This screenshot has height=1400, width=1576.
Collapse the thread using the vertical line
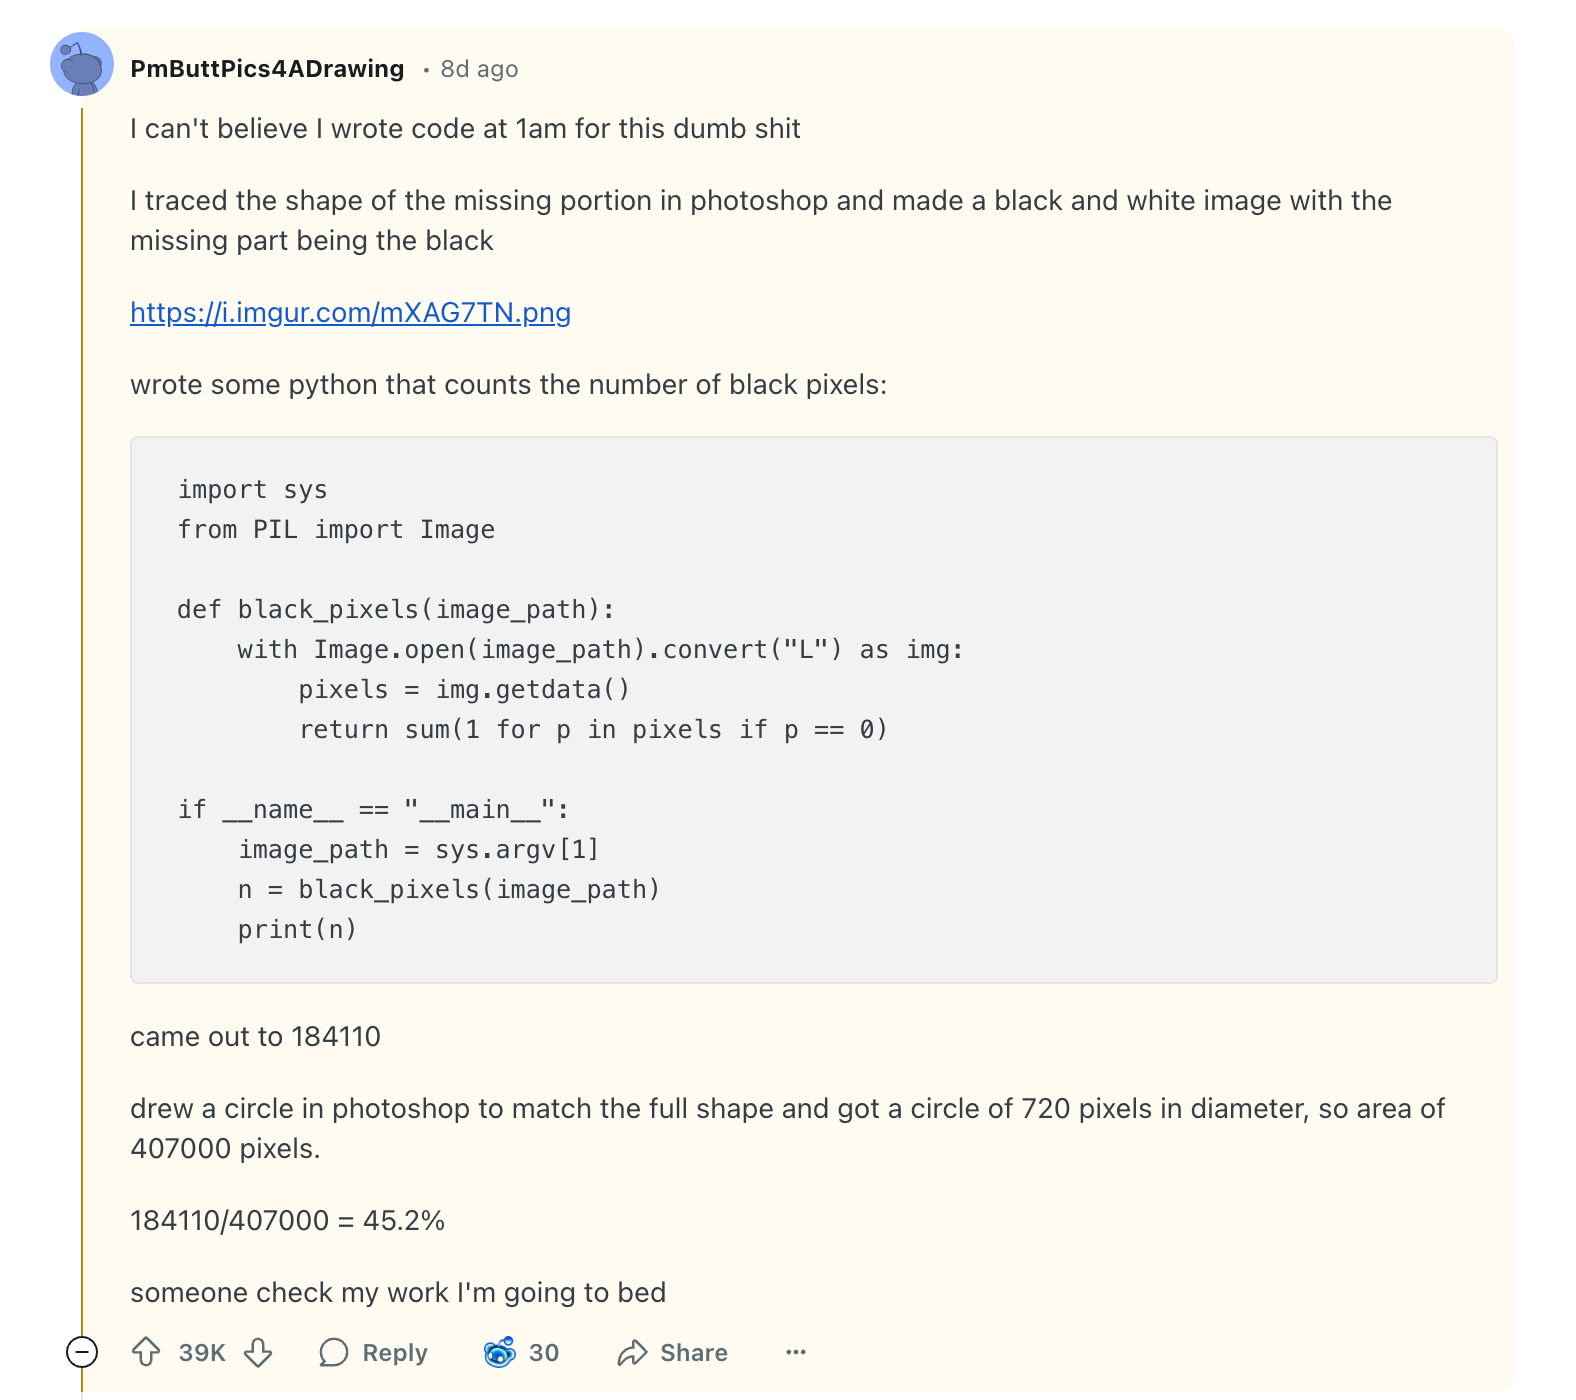point(80,700)
